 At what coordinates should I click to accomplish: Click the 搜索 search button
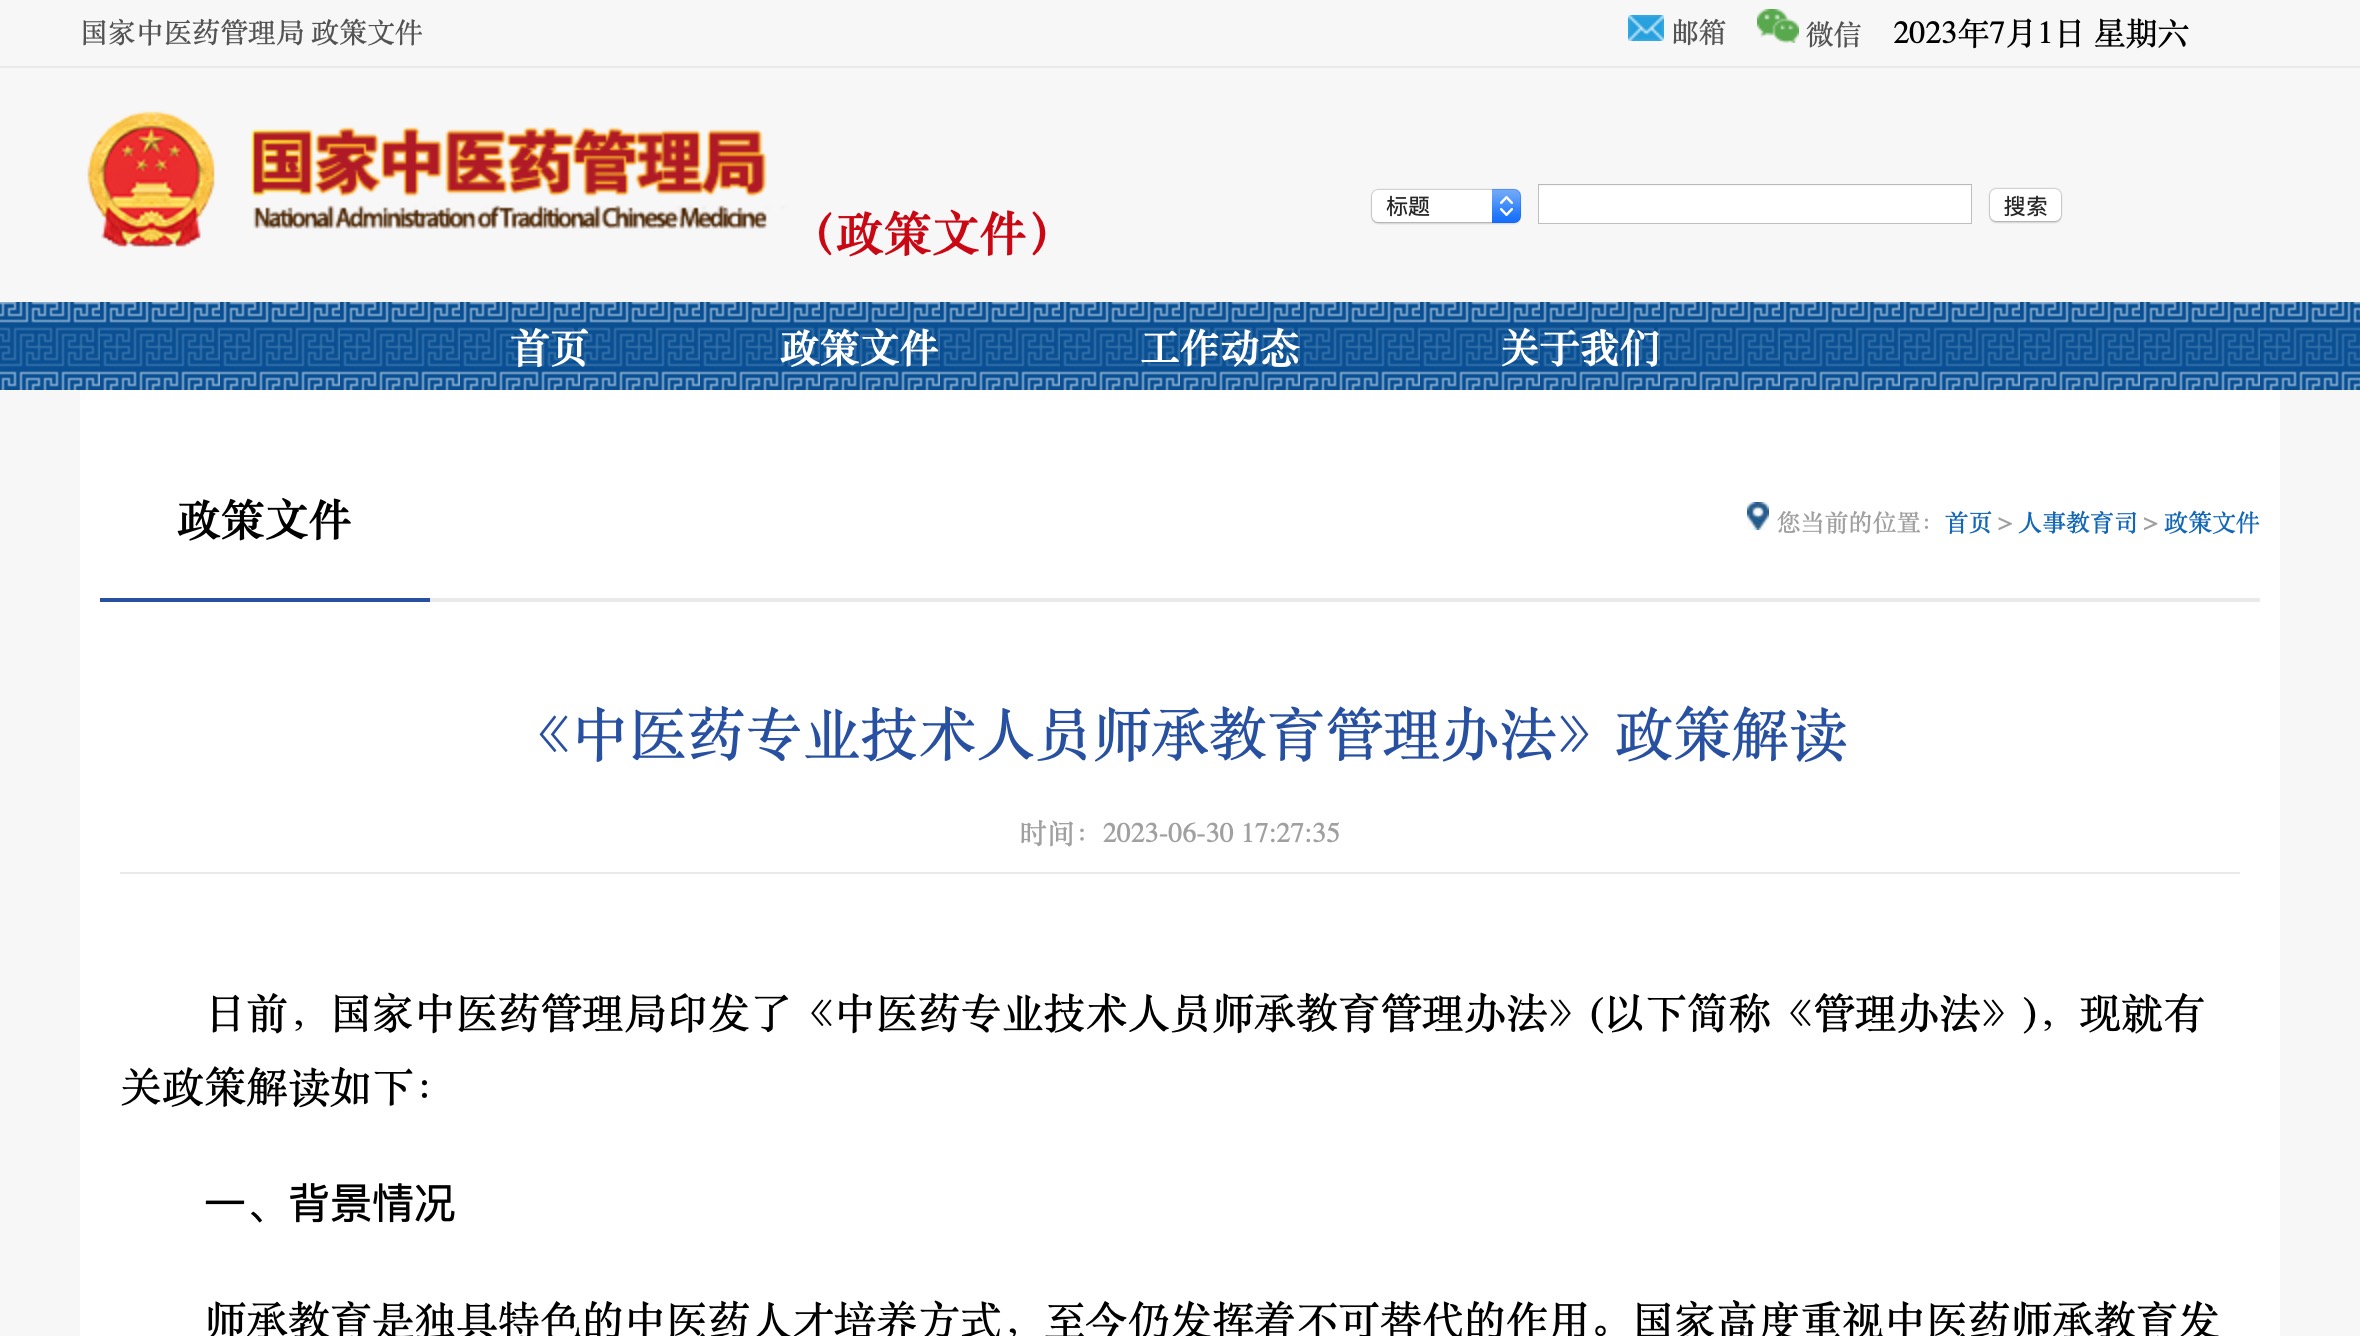[2025, 206]
